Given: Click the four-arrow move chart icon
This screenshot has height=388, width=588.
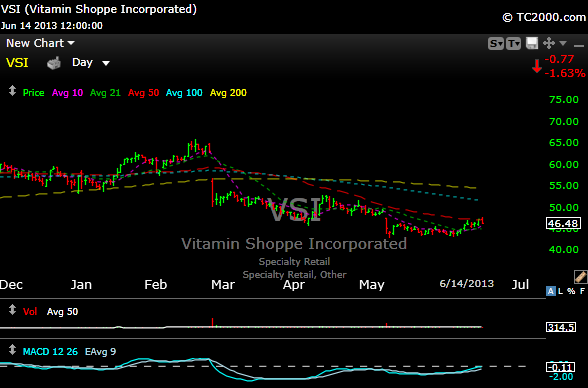Looking at the screenshot, I should pyautogui.click(x=549, y=43).
